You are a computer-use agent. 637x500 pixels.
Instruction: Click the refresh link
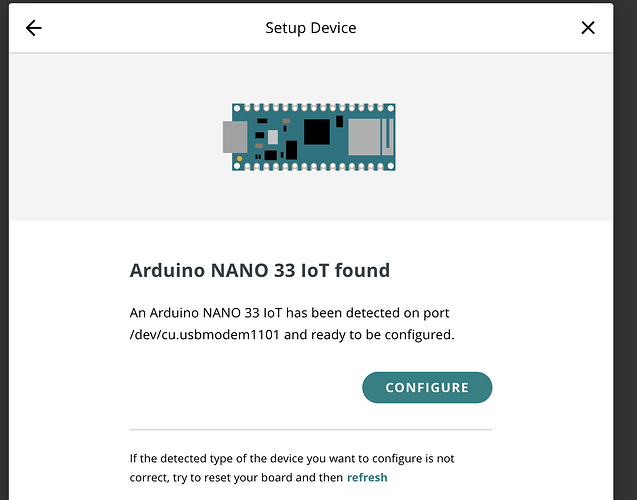coord(367,477)
